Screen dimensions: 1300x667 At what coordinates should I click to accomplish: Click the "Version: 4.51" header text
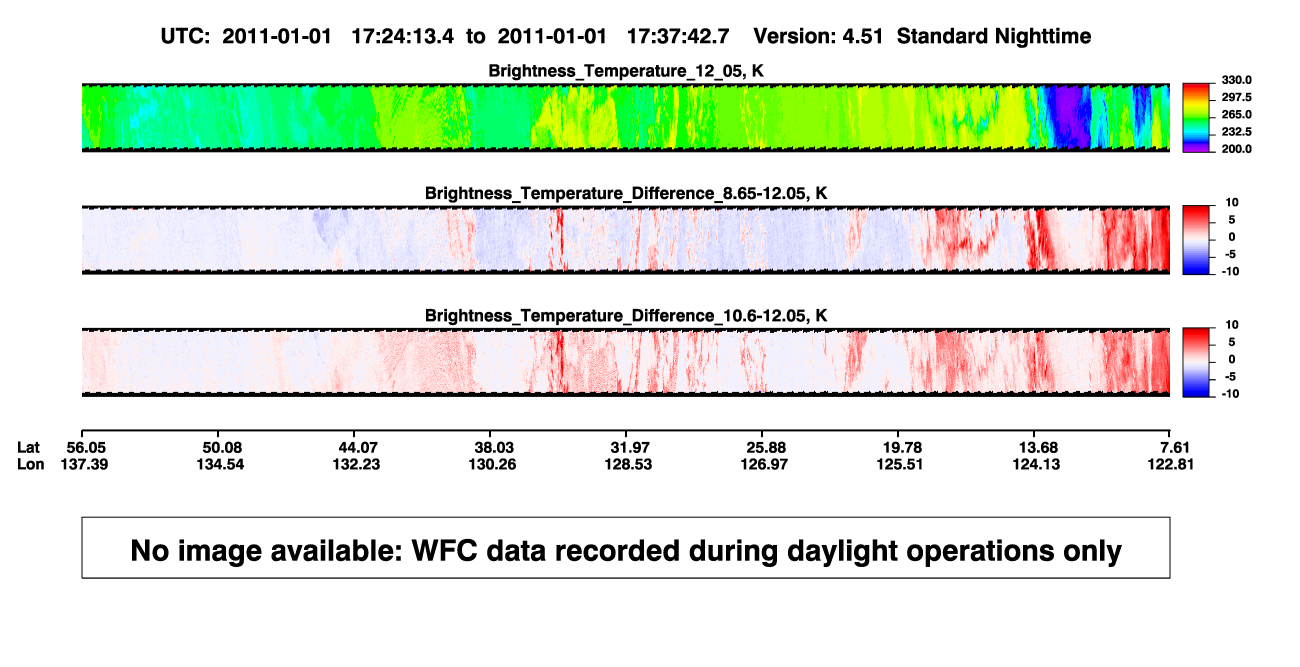coord(820,36)
